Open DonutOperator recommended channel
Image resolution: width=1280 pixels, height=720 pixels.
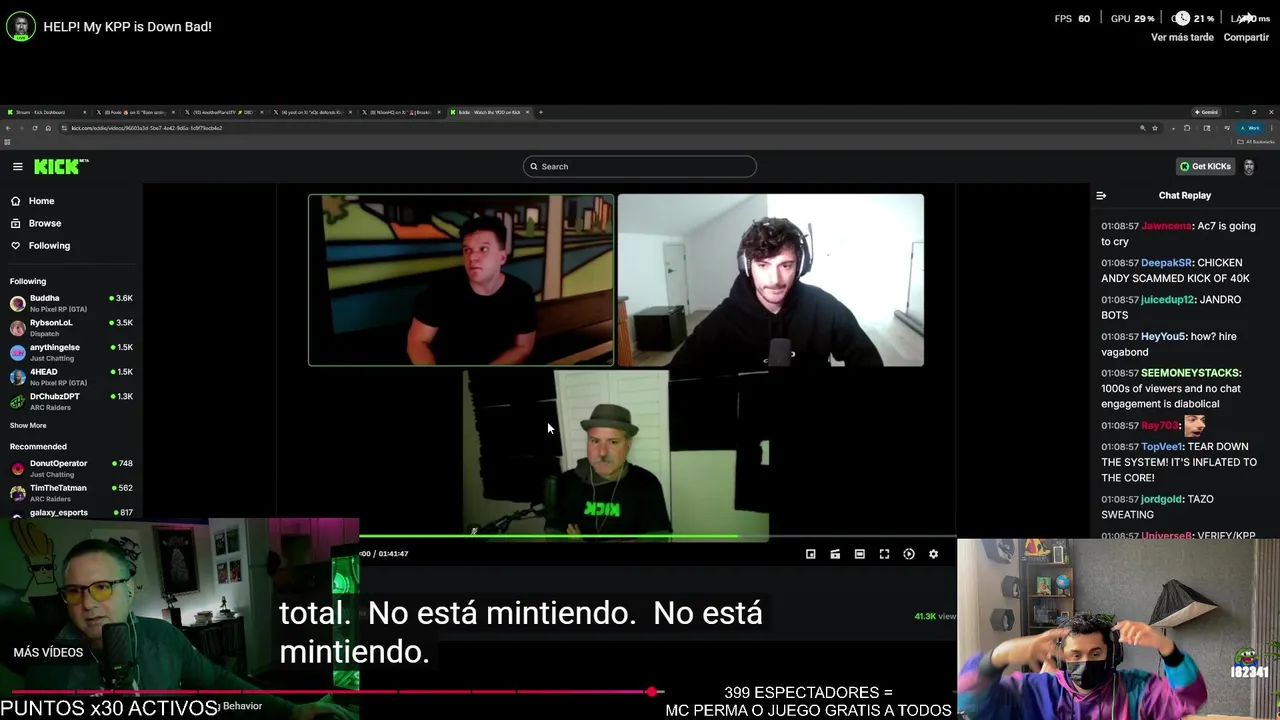coord(71,468)
